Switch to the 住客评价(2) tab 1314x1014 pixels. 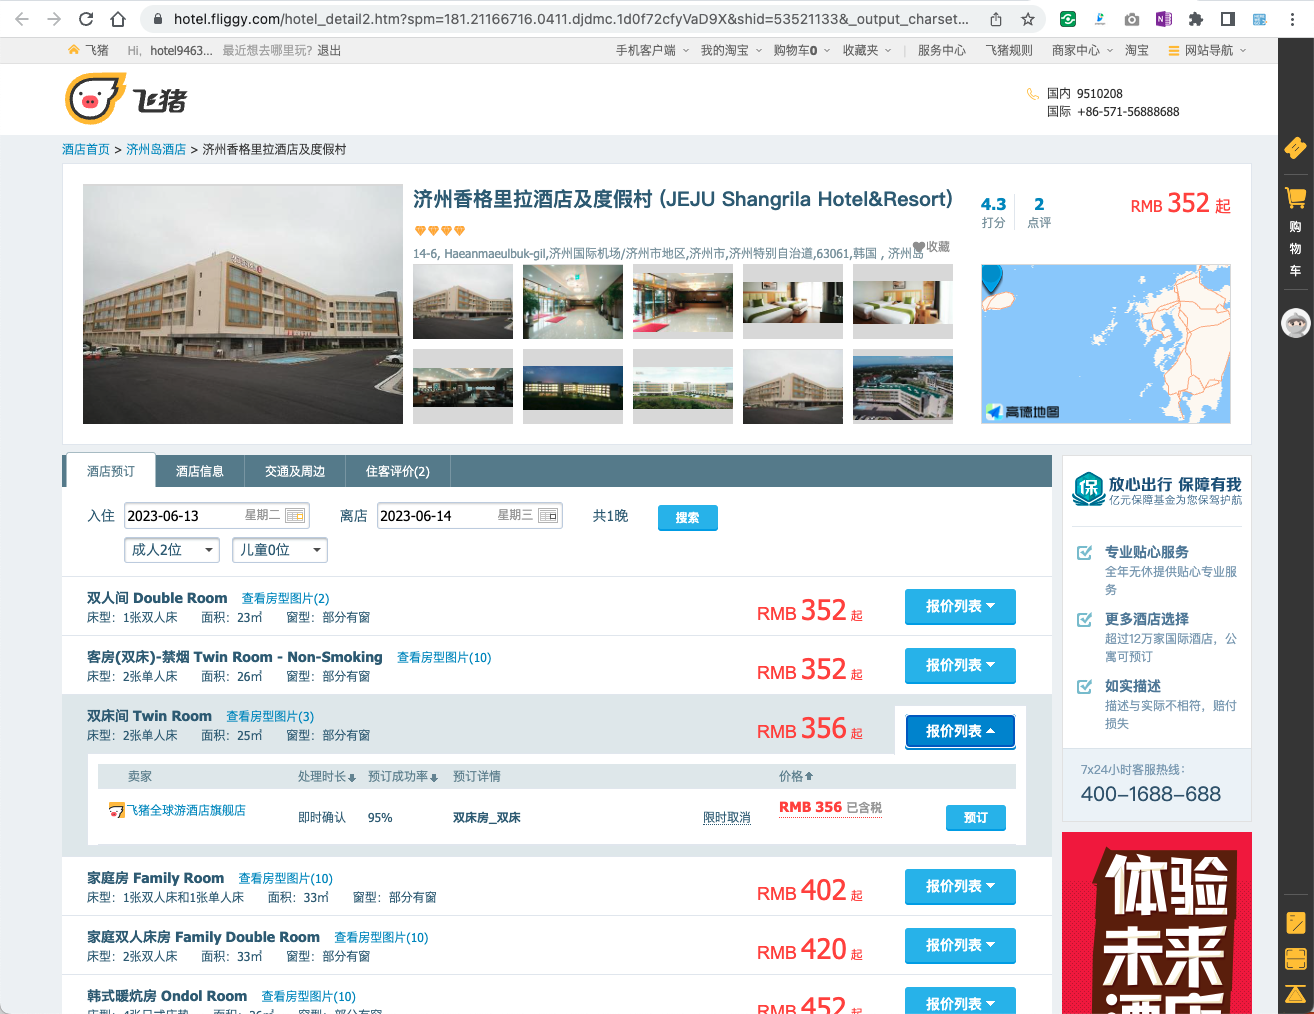point(398,471)
